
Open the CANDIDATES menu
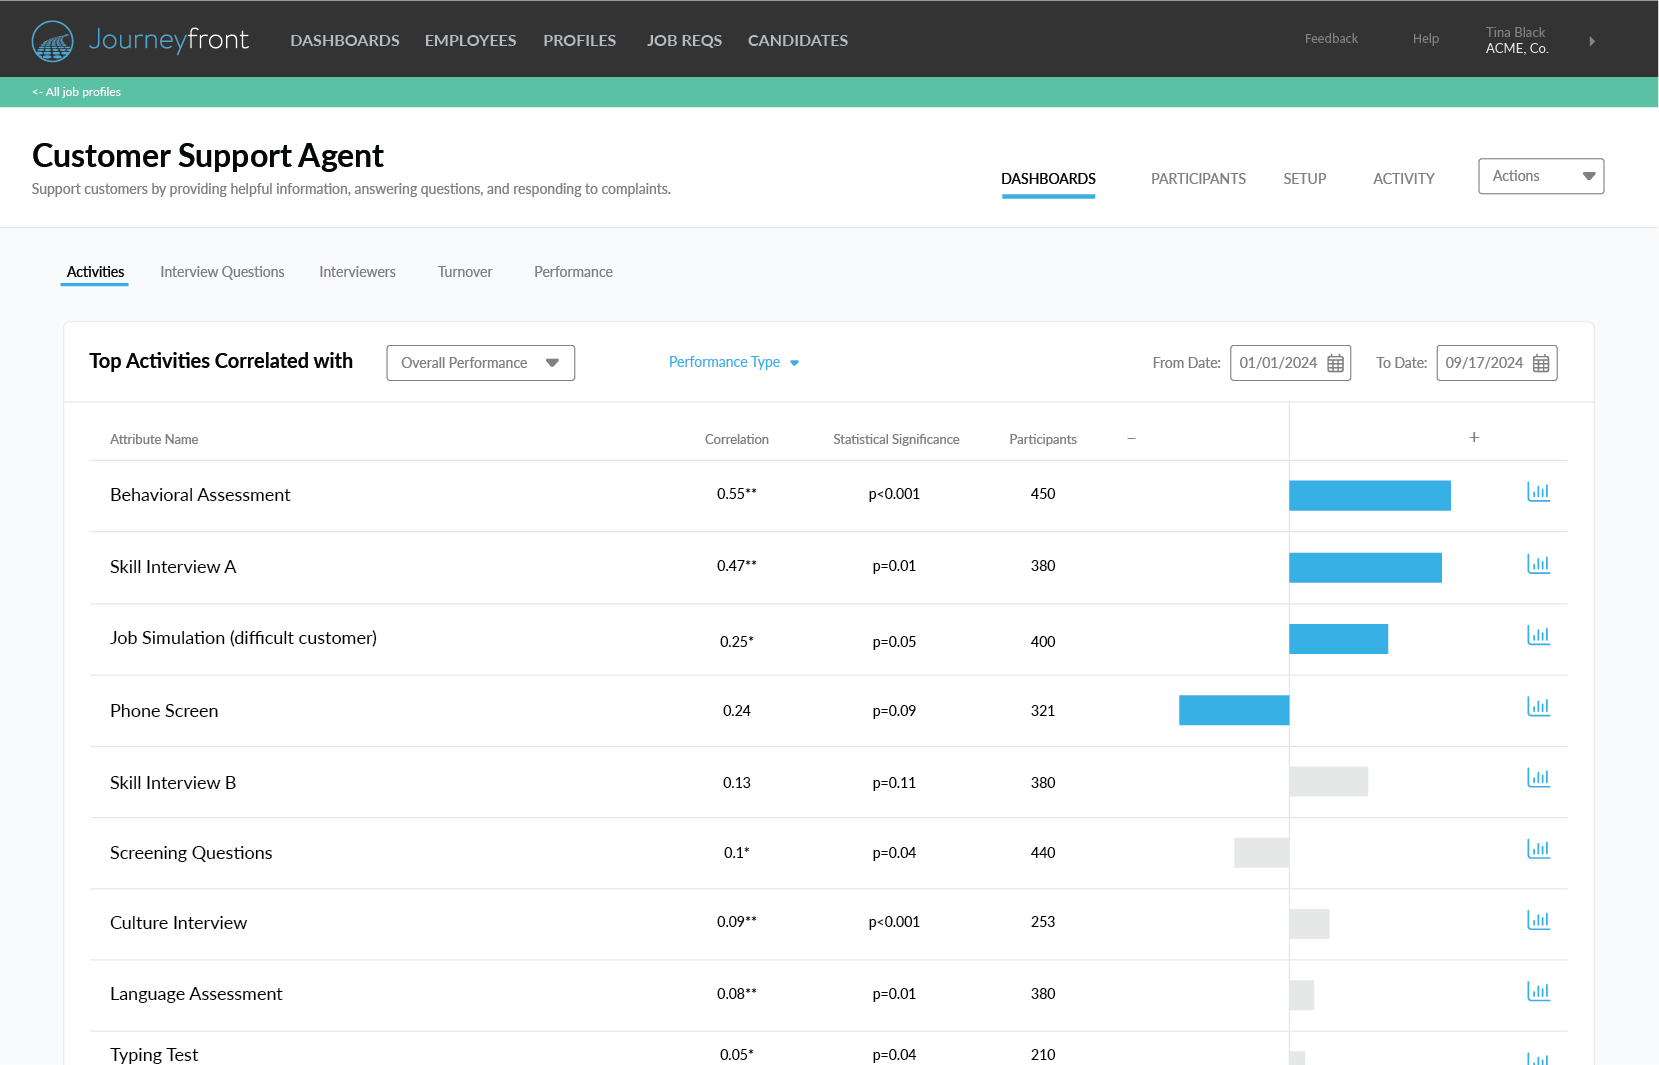coord(797,41)
